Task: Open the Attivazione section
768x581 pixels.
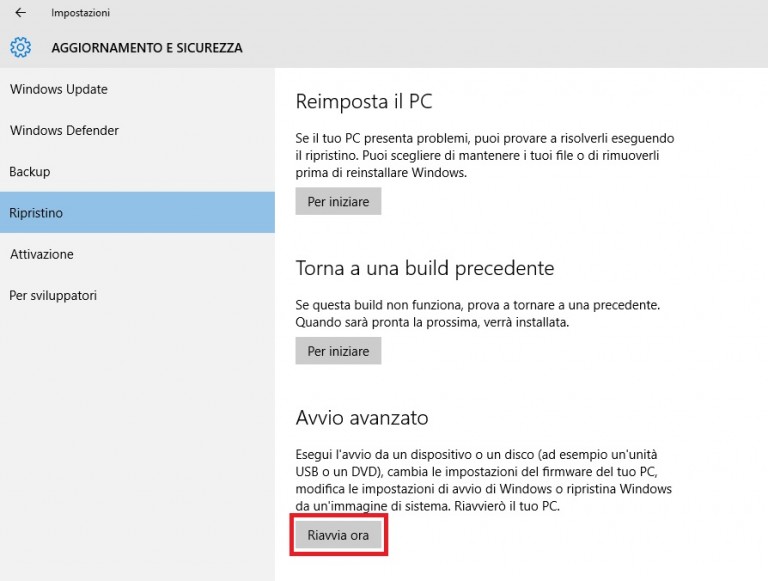Action: 41,254
